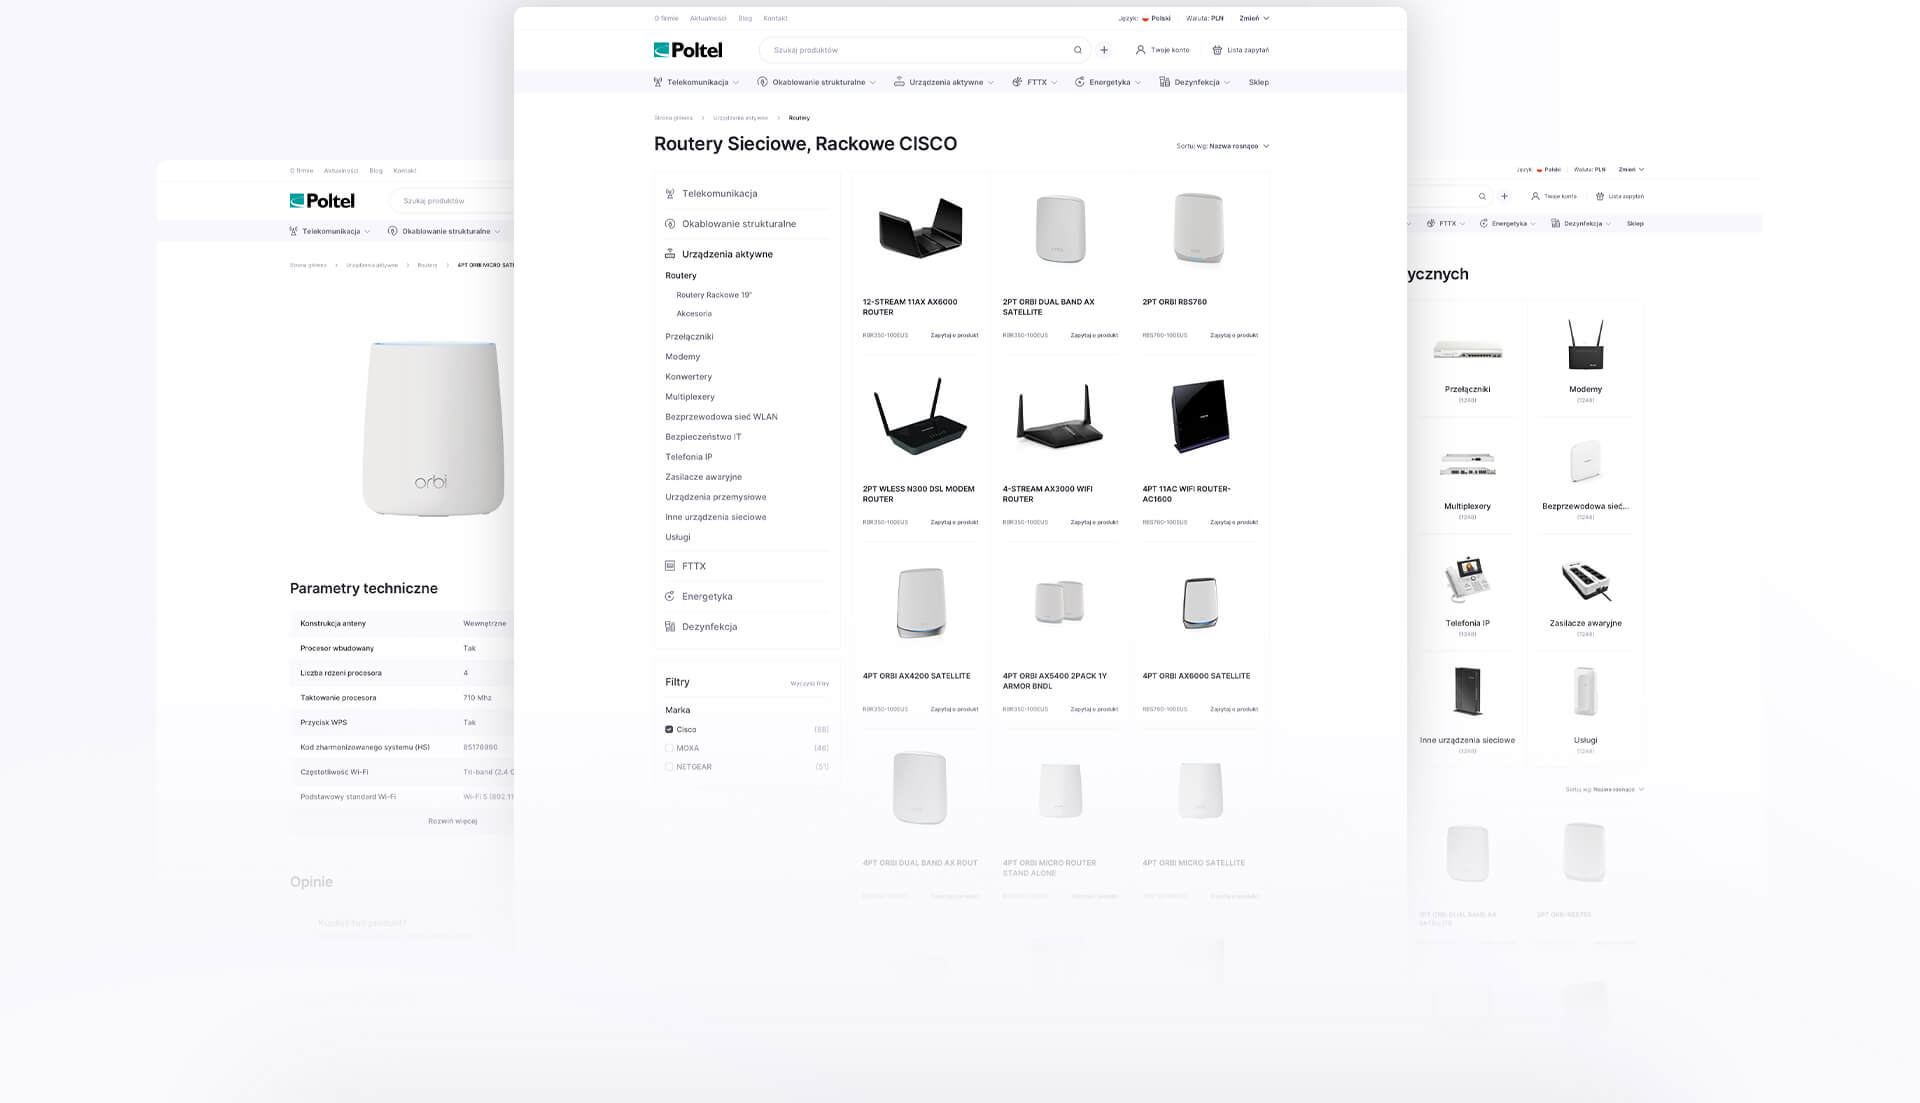Select Przełączniki in the sidebar category list
1920x1103 pixels.
pos(689,337)
